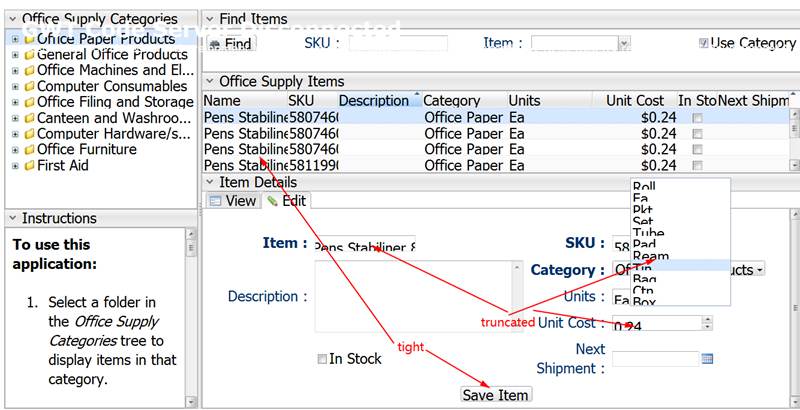
Task: Select Ream in the units dropdown list
Action: (x=651, y=257)
